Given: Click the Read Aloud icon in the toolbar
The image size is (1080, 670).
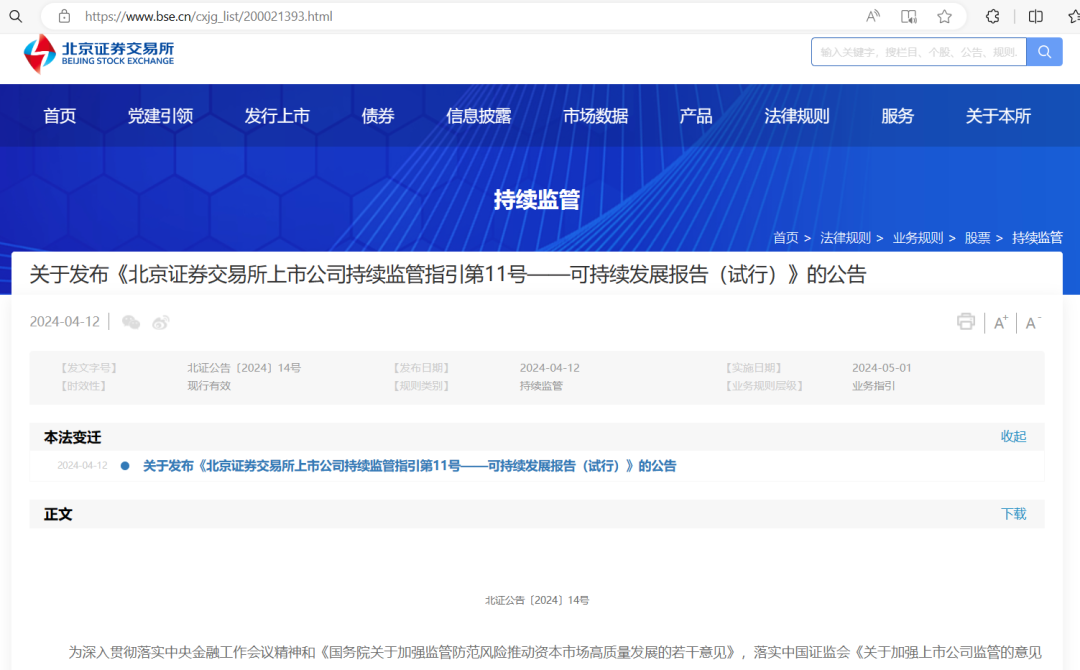Looking at the screenshot, I should point(910,16).
